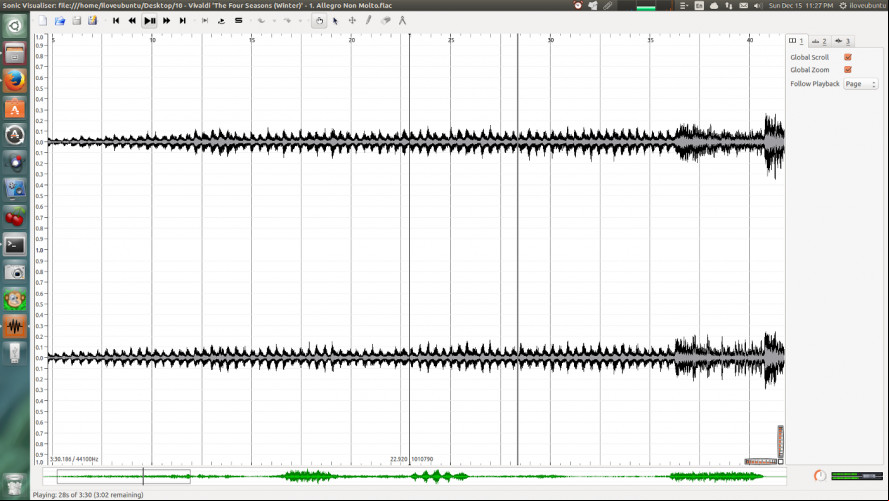This screenshot has height=501, width=889.
Task: Rewind playback to start
Action: (116, 21)
